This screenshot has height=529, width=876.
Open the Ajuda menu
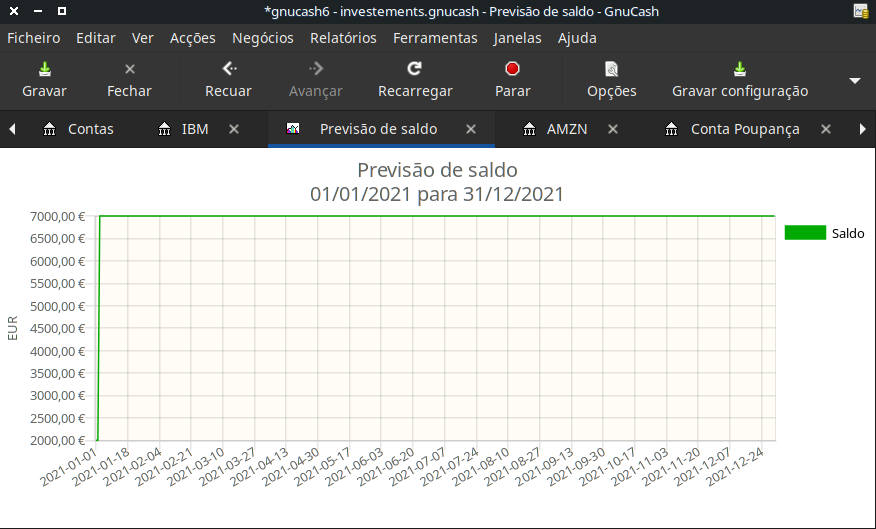(577, 38)
